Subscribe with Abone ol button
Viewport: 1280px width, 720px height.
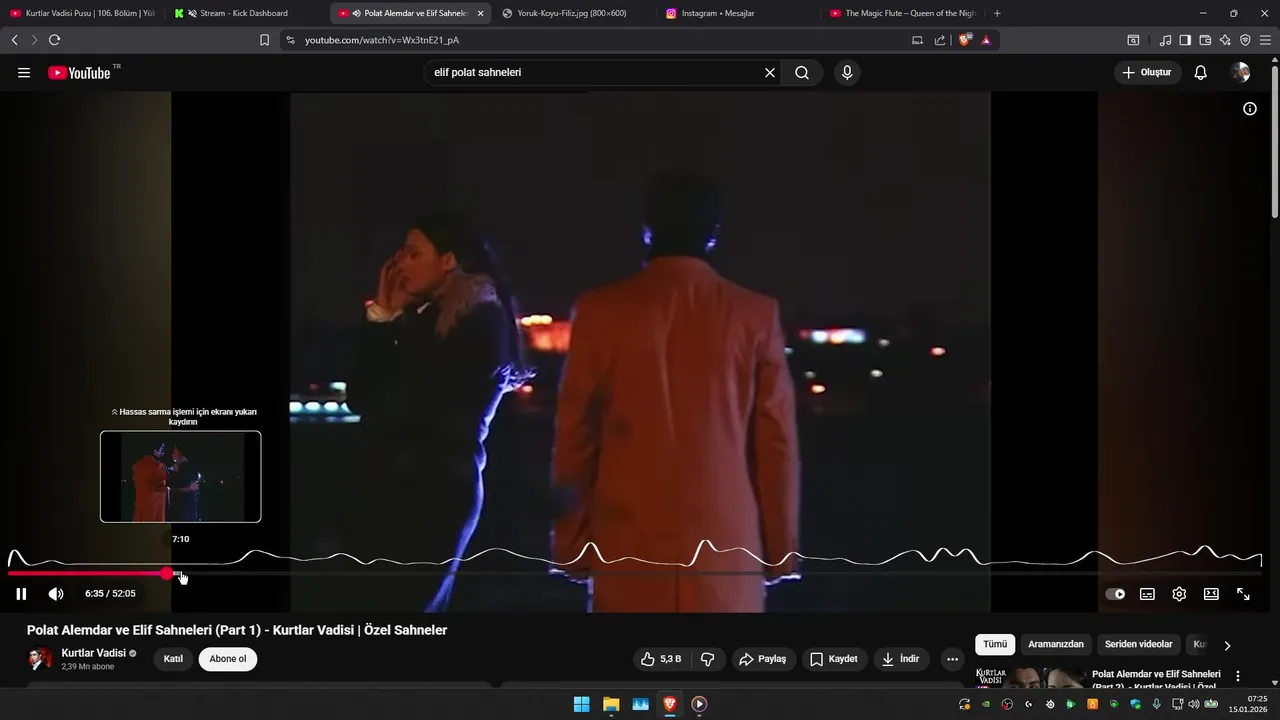point(228,659)
